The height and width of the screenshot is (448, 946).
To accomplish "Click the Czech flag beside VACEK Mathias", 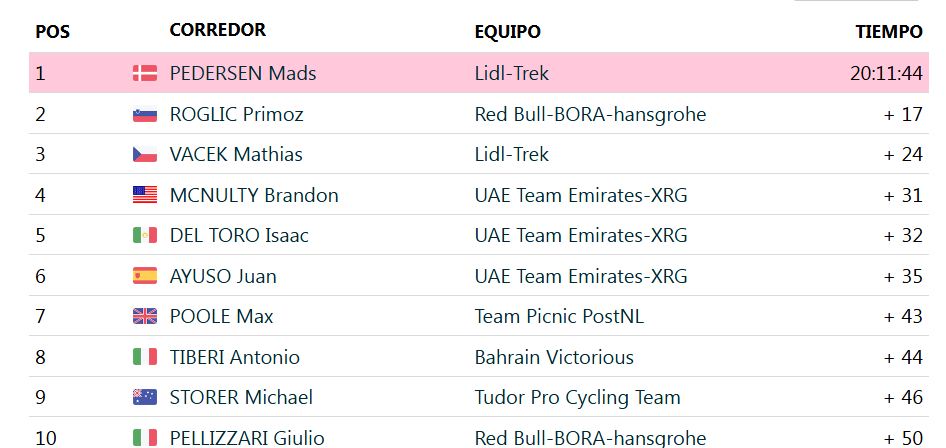I will (145, 154).
